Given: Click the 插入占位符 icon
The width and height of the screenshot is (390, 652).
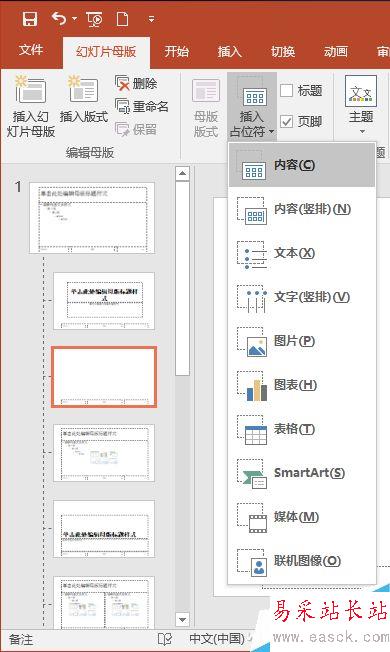Looking at the screenshot, I should coord(252,91).
